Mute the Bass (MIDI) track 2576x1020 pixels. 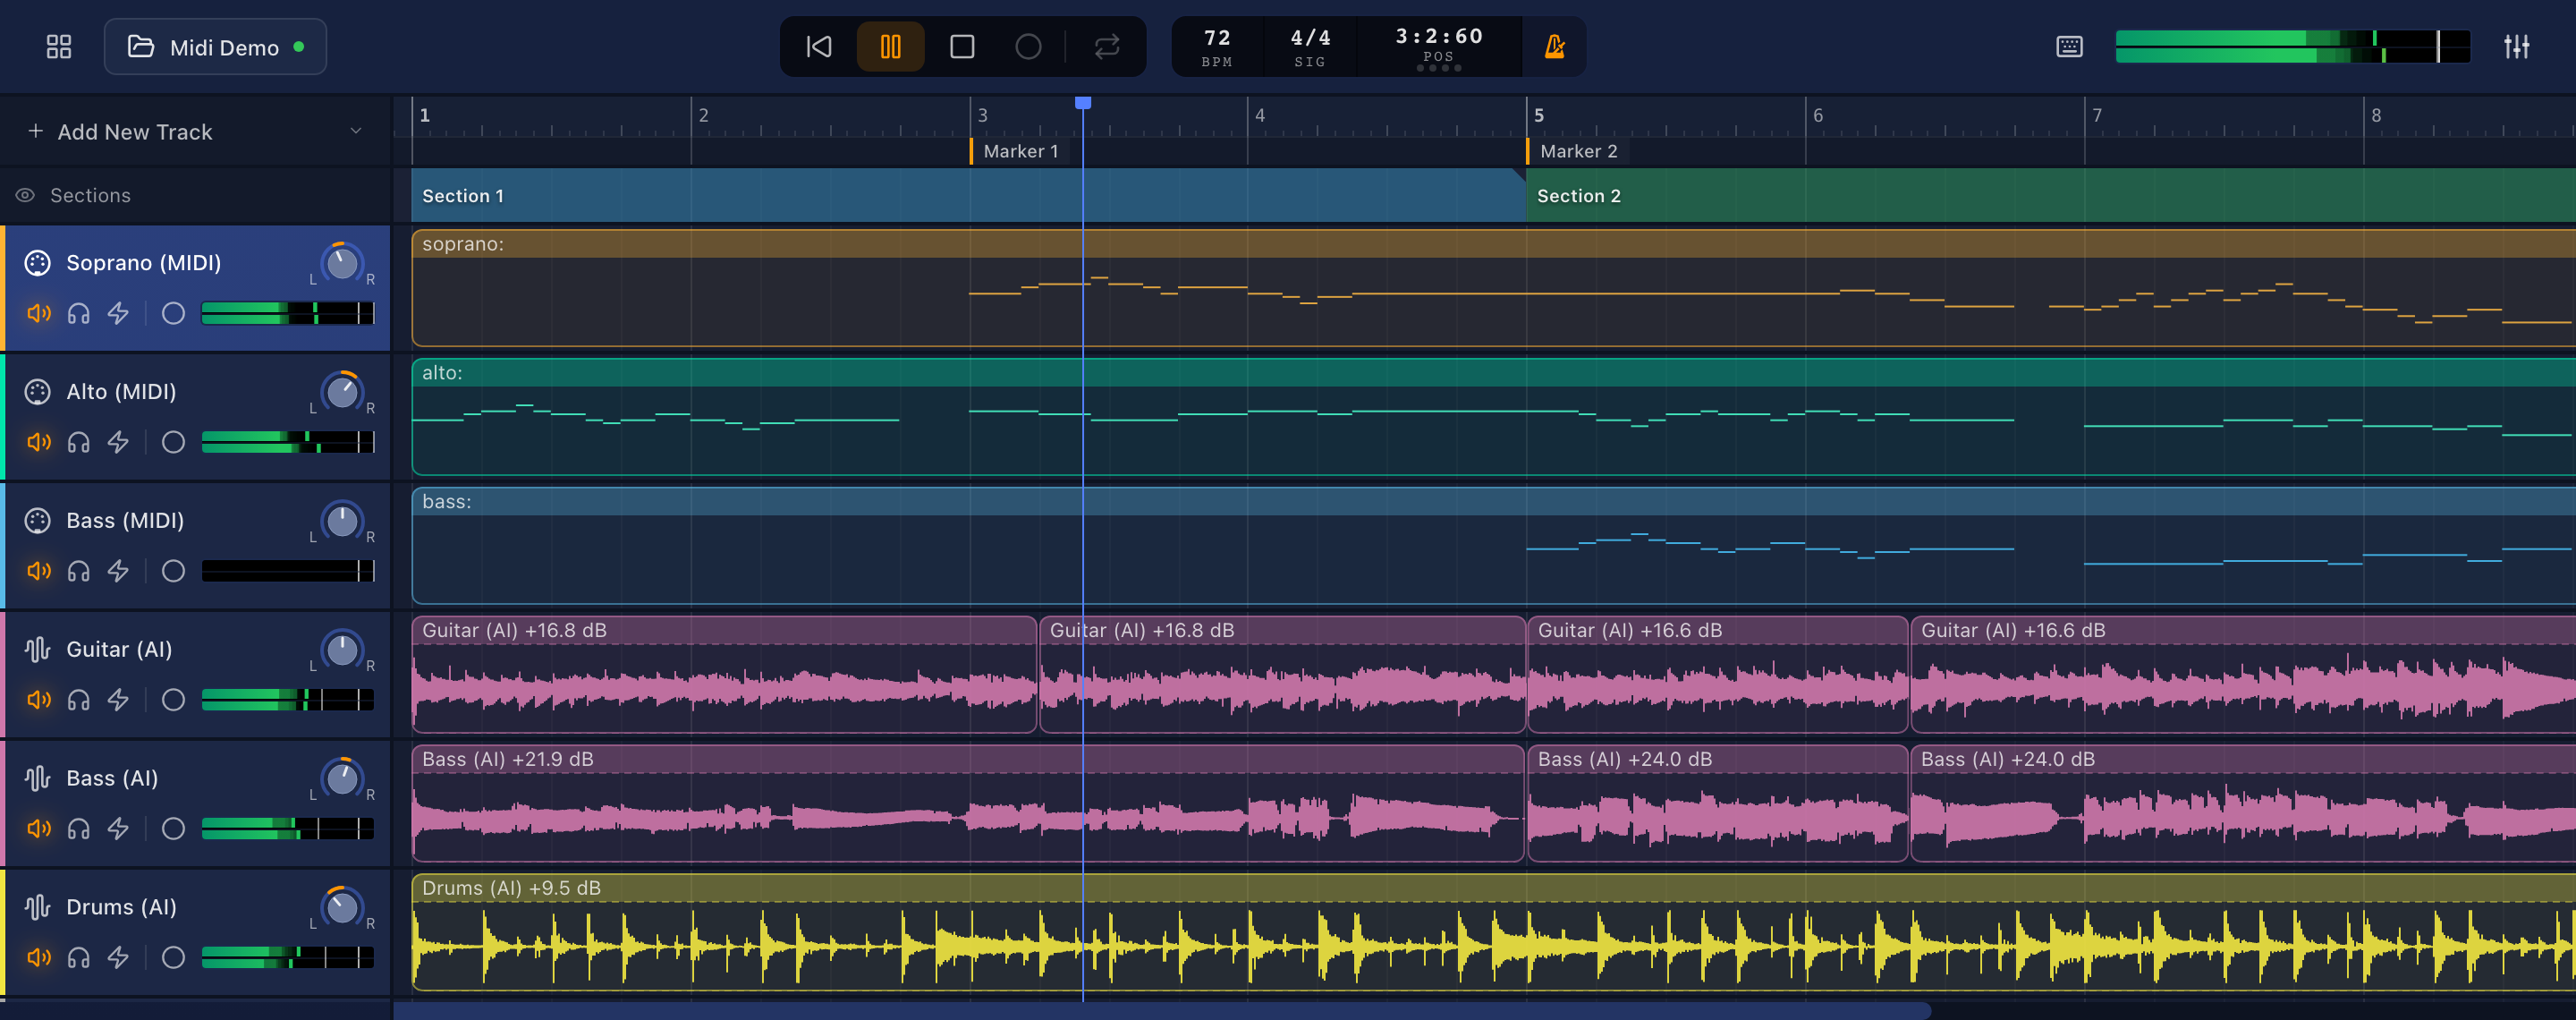tap(39, 571)
